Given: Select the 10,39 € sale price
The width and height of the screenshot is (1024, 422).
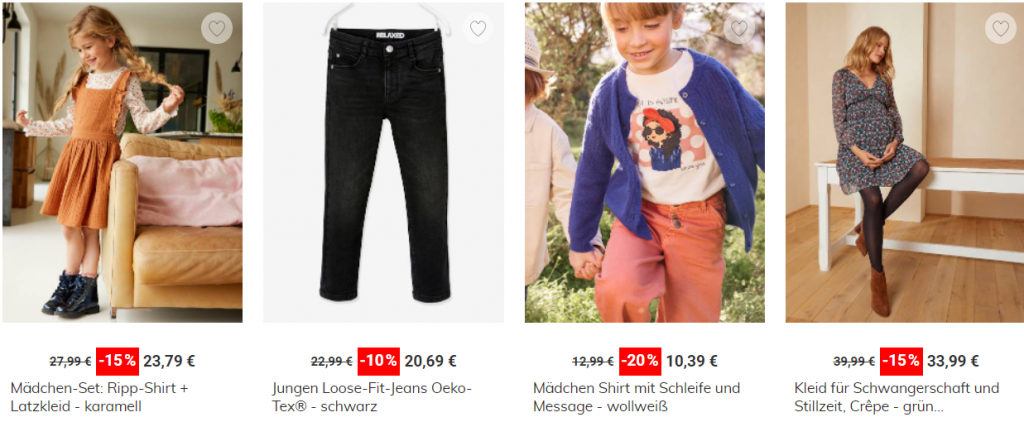Looking at the screenshot, I should pyautogui.click(x=692, y=361).
